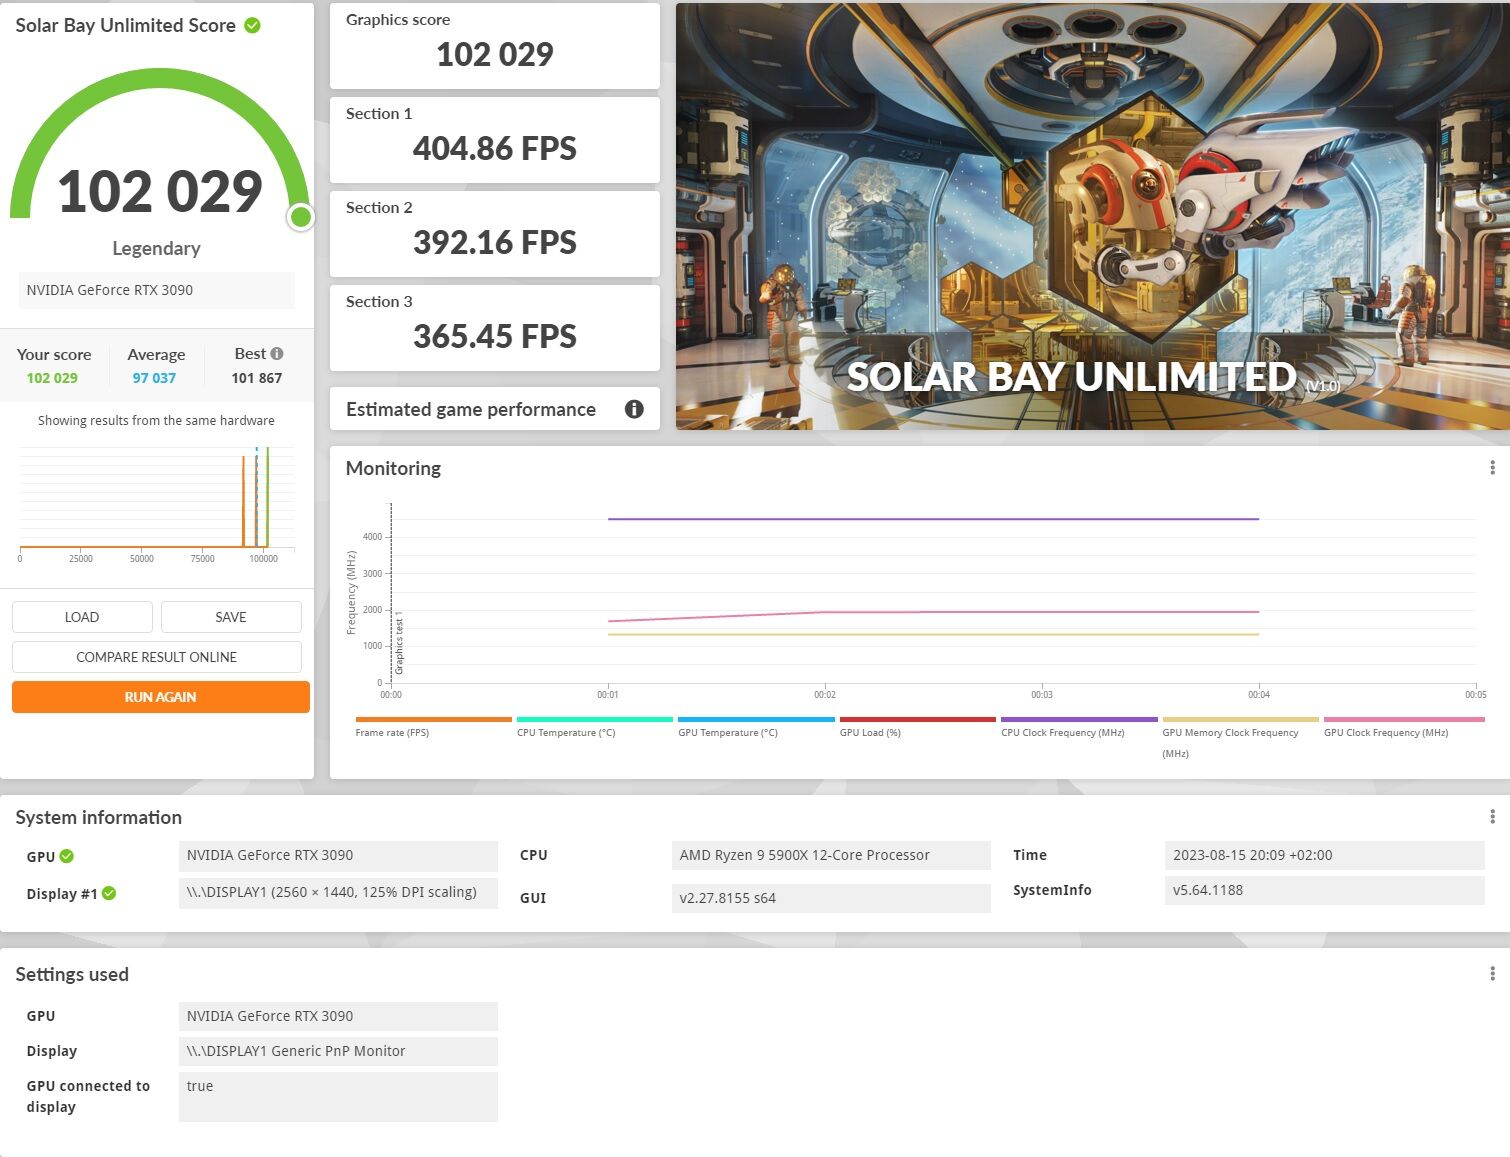Viewport: 1510px width, 1157px height.
Task: Open the Estimated game performance info icon
Action: tap(634, 409)
